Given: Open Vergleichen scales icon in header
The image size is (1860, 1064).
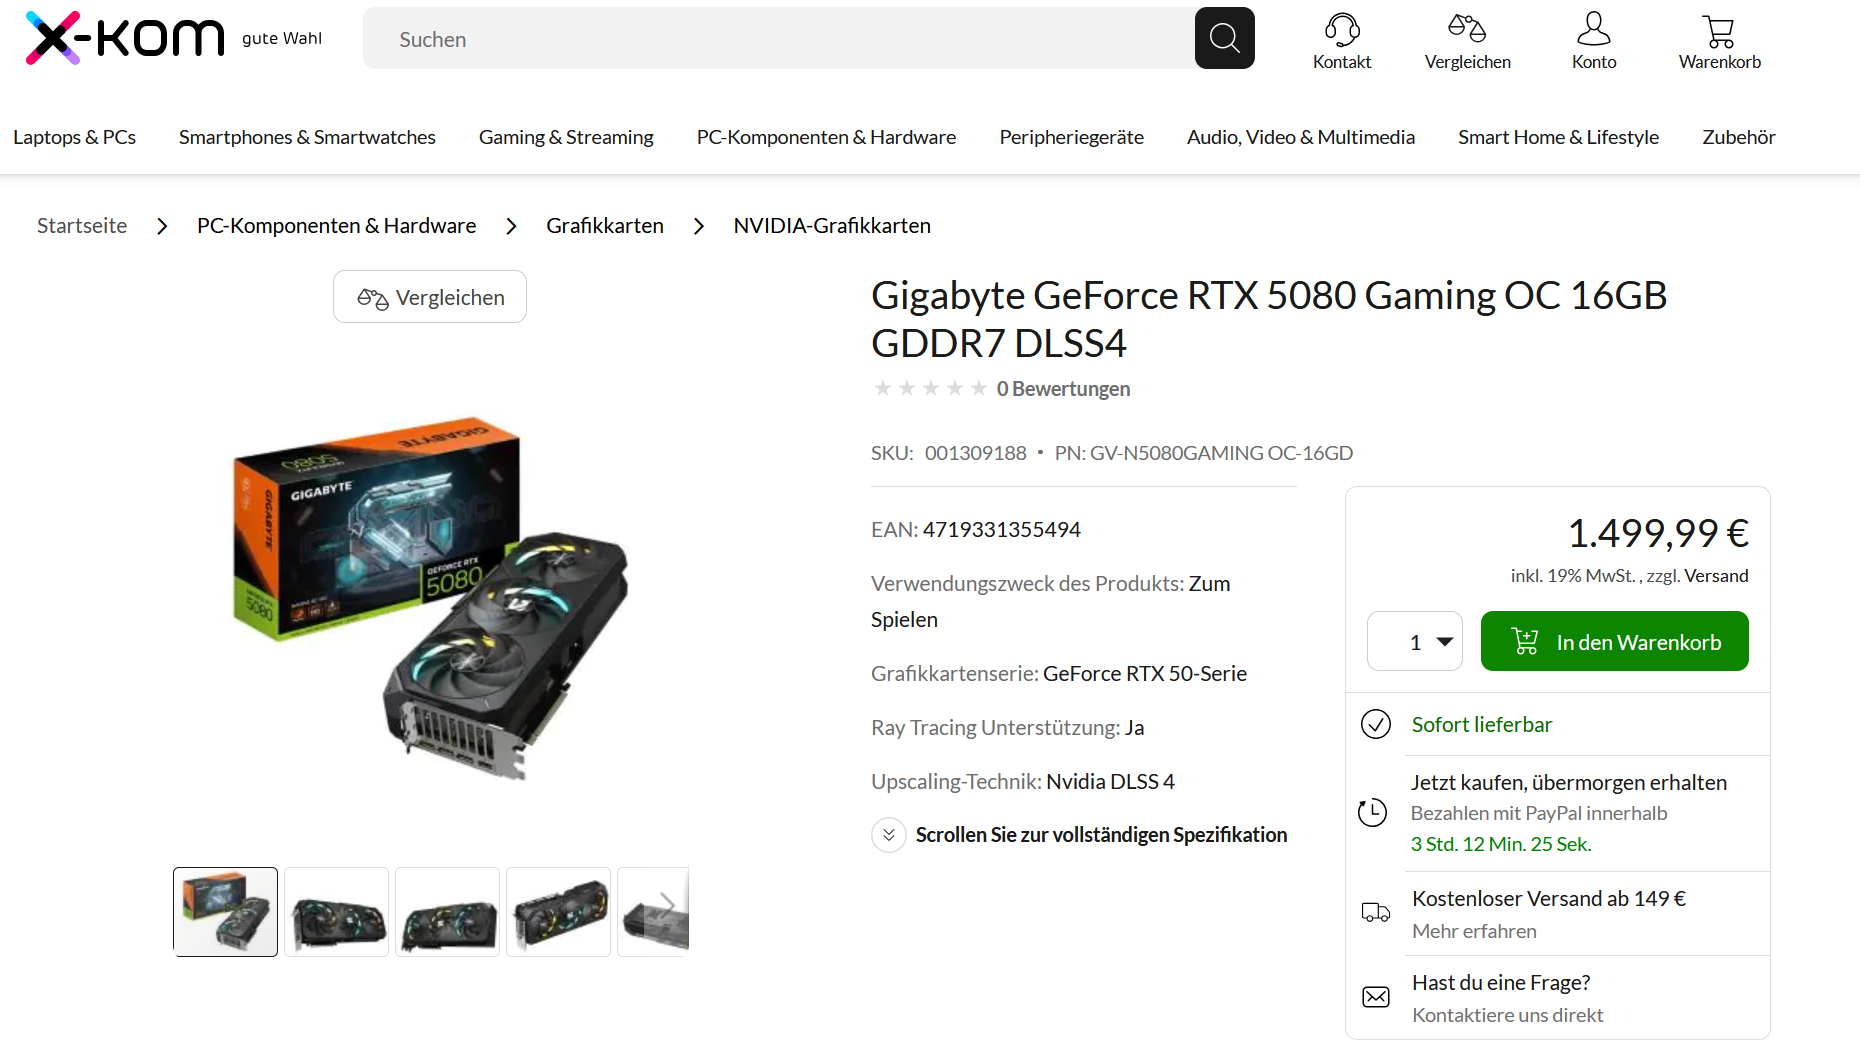Looking at the screenshot, I should tap(1467, 29).
